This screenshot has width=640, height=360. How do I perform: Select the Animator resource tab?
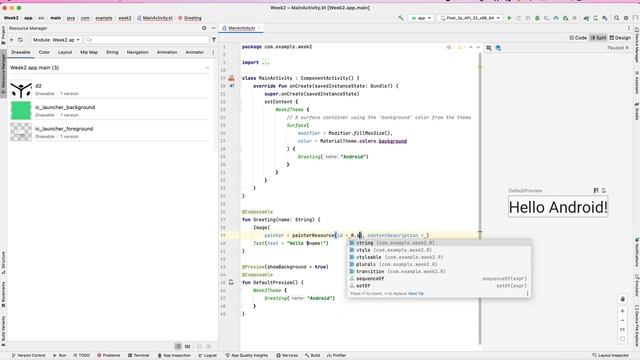(x=195, y=52)
